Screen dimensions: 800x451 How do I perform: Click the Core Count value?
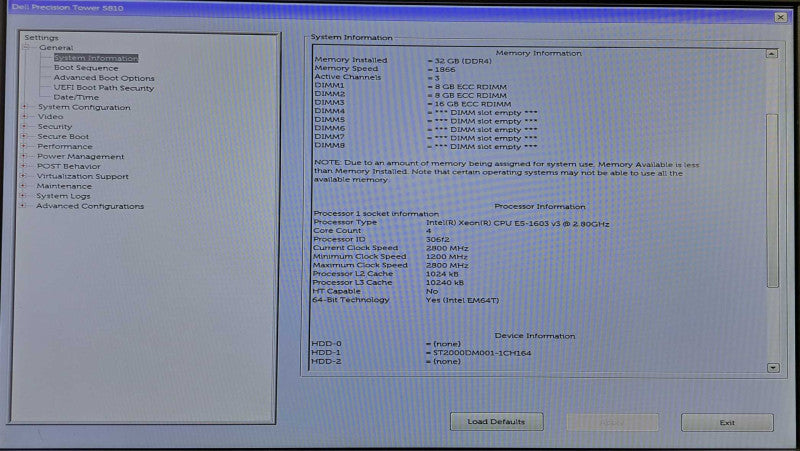(429, 231)
